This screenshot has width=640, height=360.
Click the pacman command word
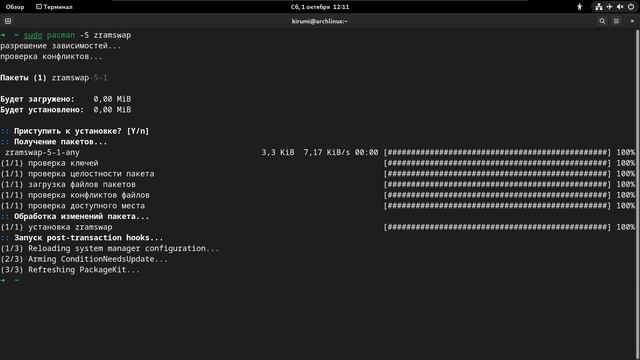[x=61, y=36]
